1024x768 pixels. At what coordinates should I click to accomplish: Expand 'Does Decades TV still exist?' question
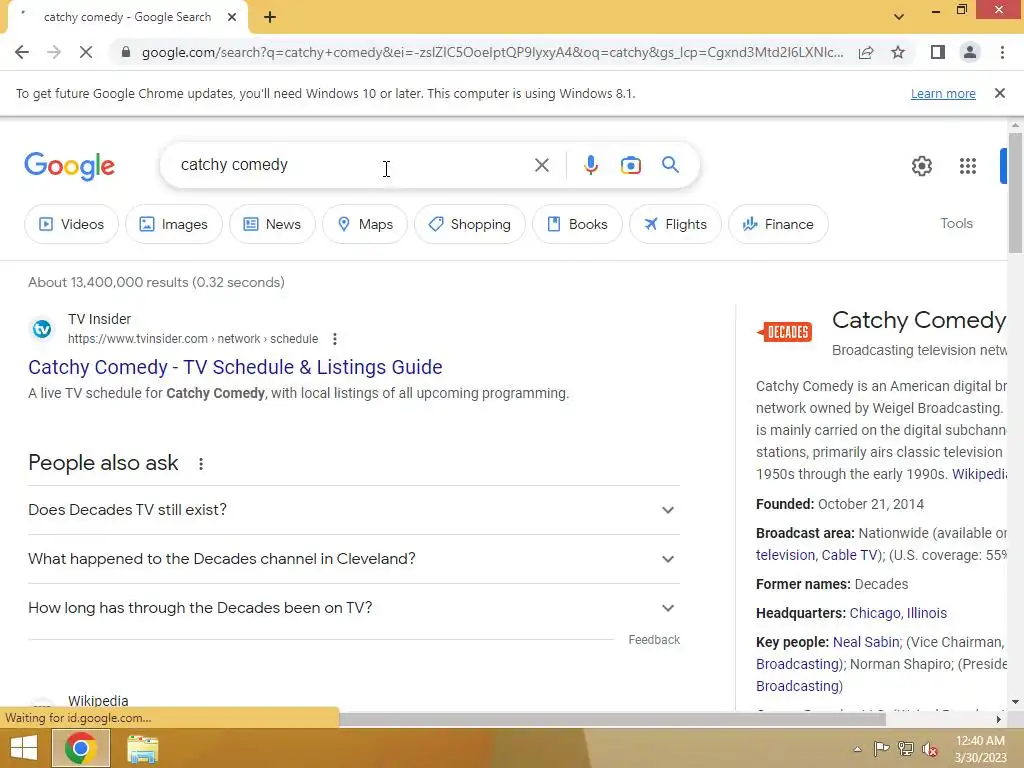click(354, 510)
